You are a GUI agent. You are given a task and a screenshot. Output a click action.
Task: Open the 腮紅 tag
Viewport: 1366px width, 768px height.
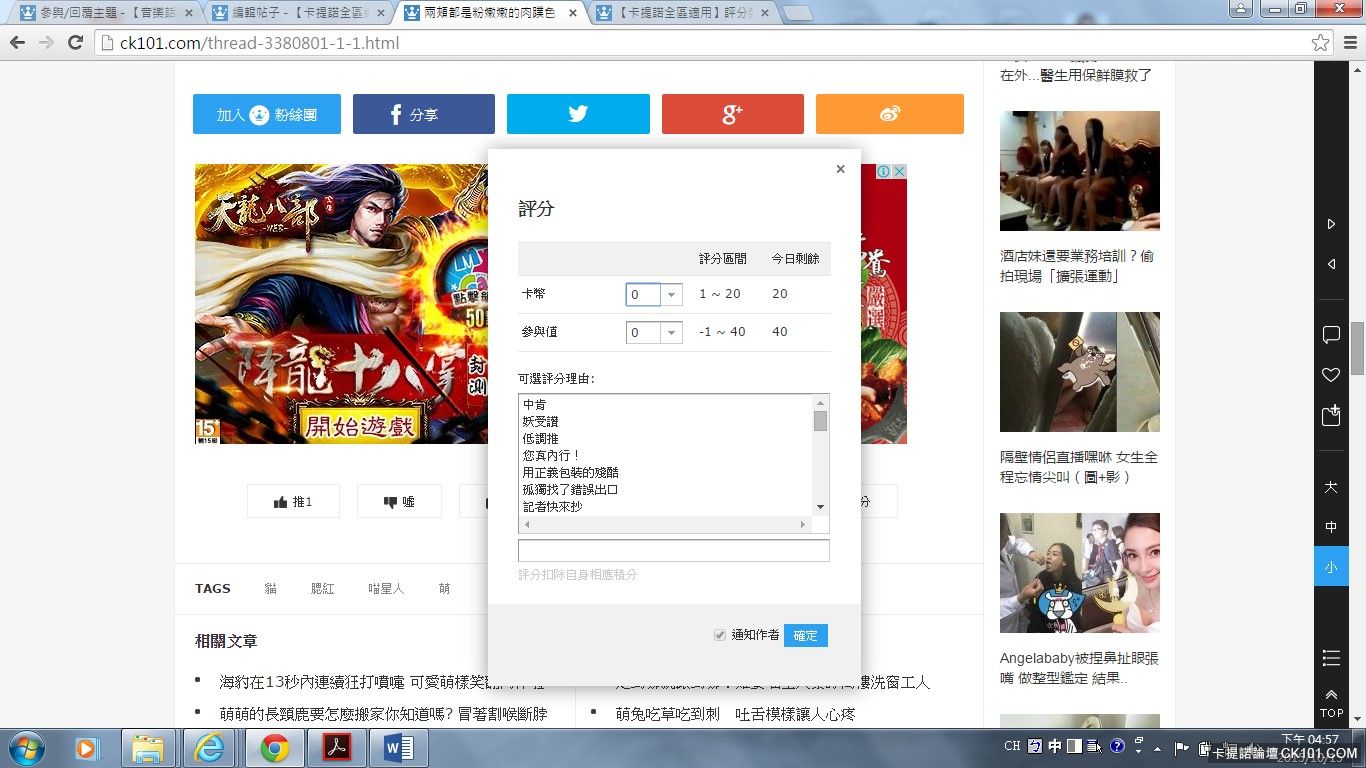(323, 589)
